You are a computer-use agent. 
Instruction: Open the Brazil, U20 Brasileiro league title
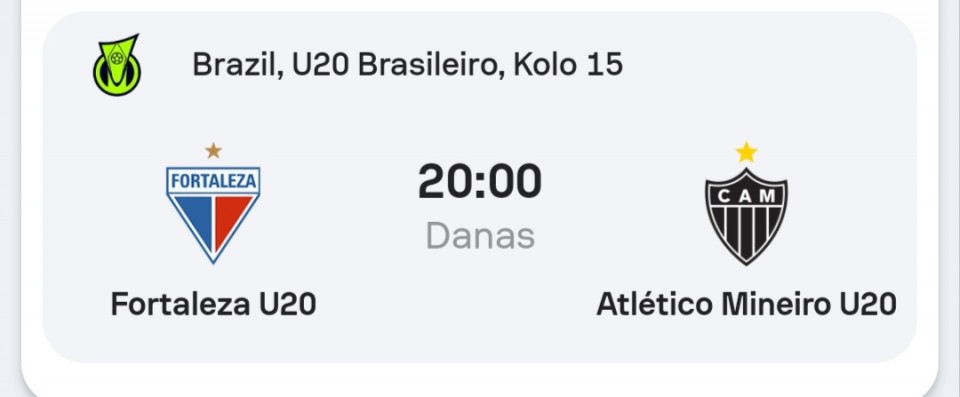(x=408, y=65)
